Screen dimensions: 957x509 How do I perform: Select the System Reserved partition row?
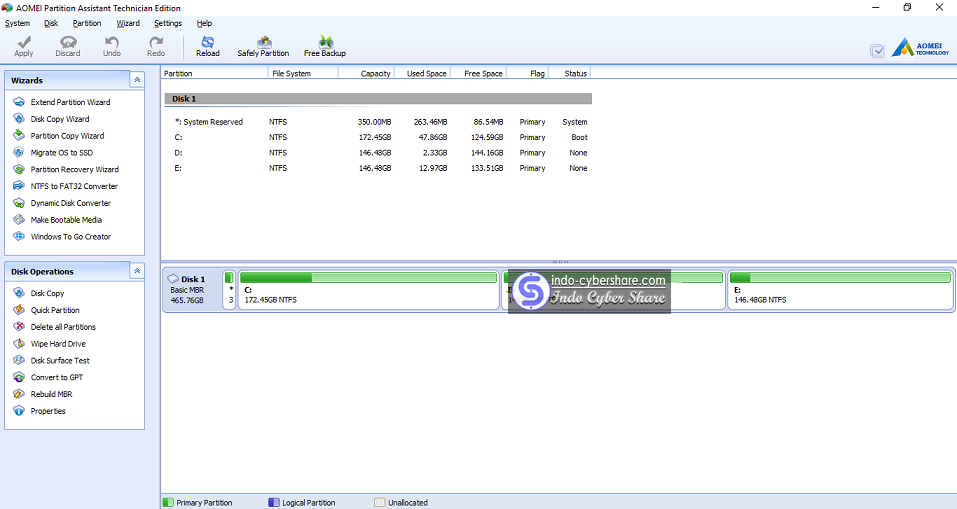[378, 122]
